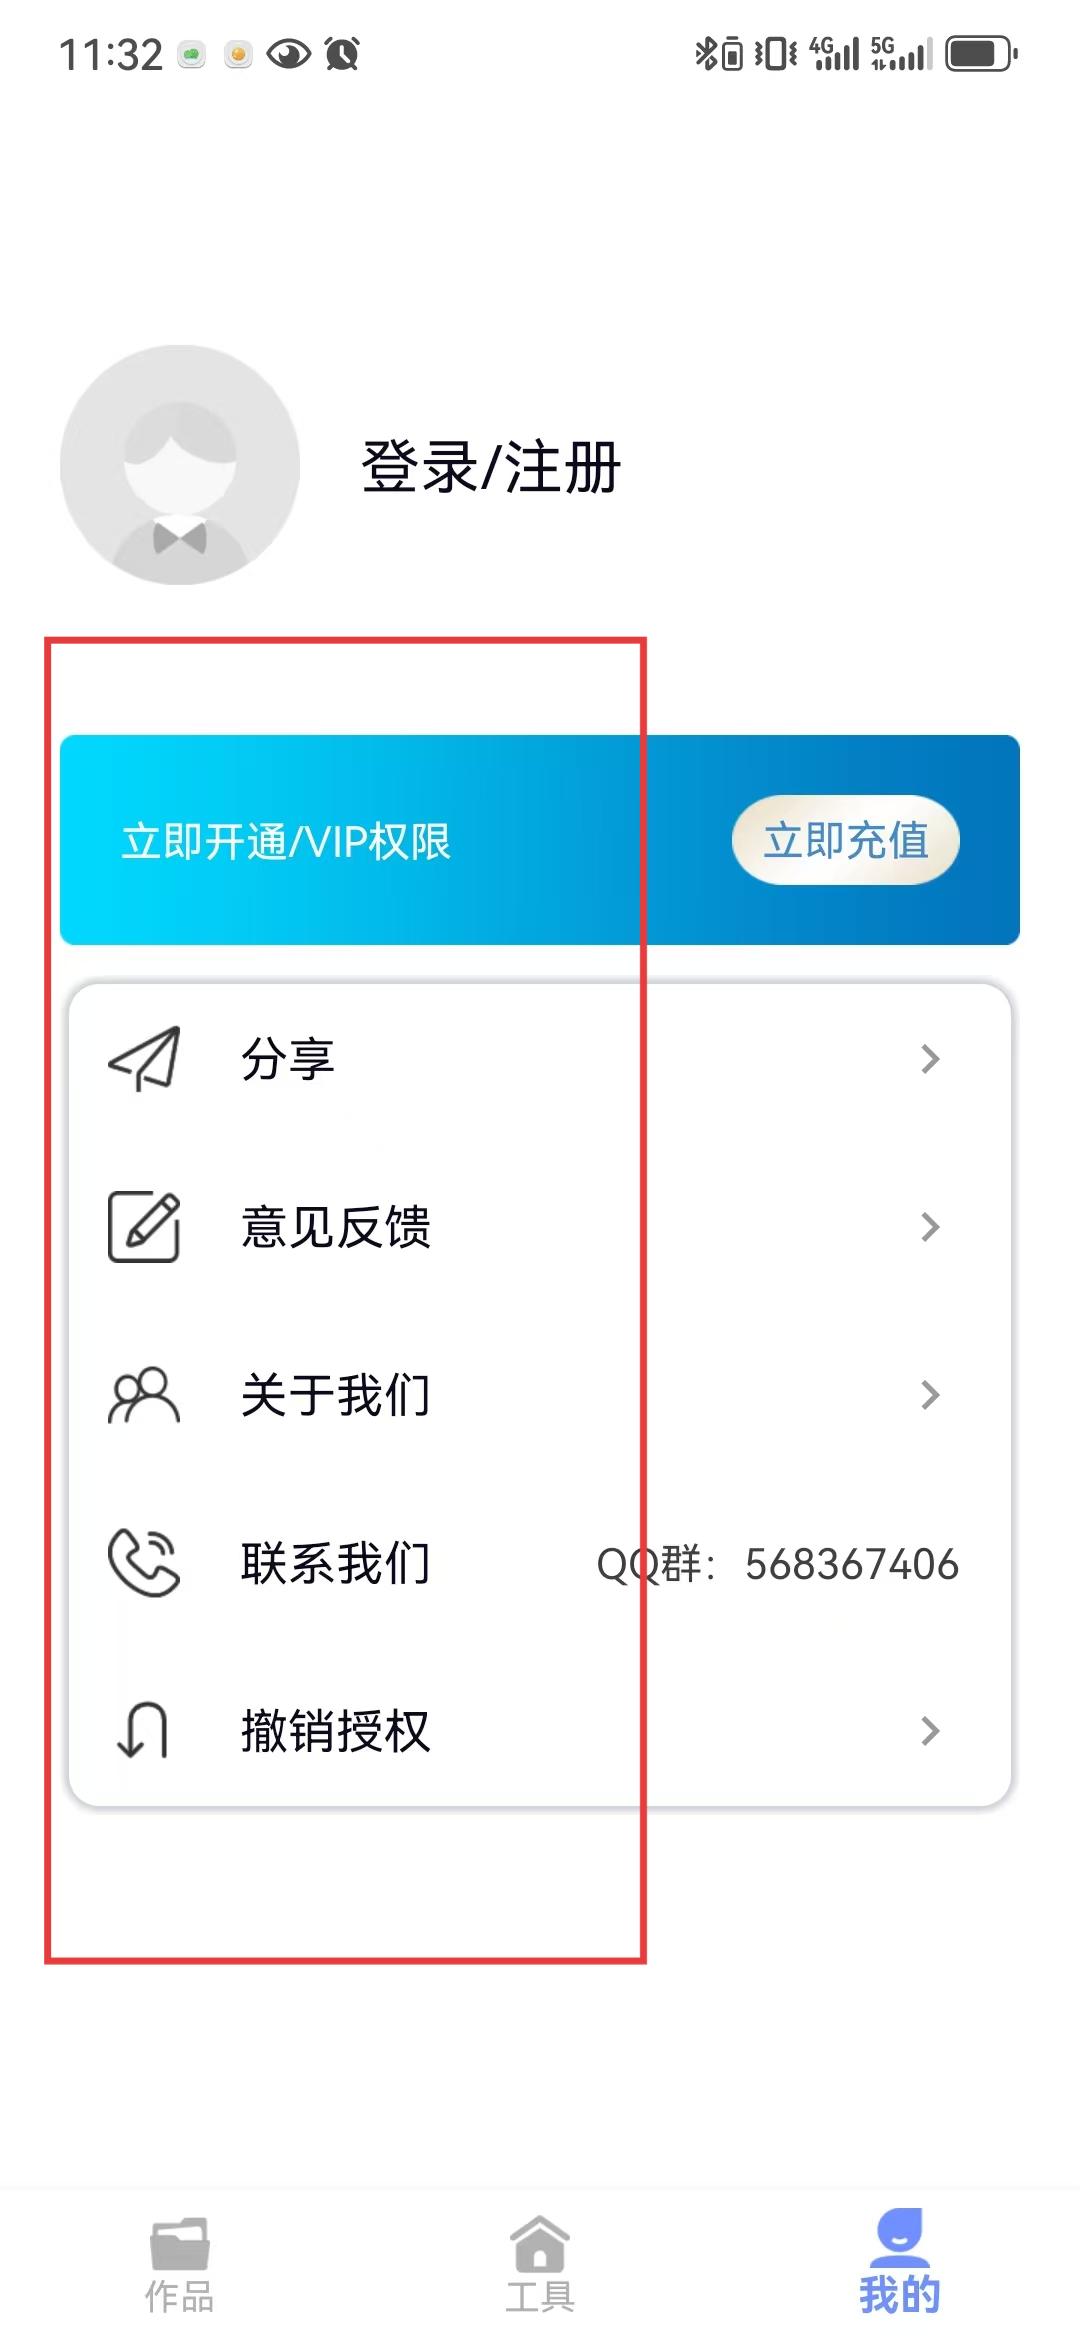This screenshot has width=1080, height=2340.
Task: Click the phone contact icon
Action: tap(144, 1563)
